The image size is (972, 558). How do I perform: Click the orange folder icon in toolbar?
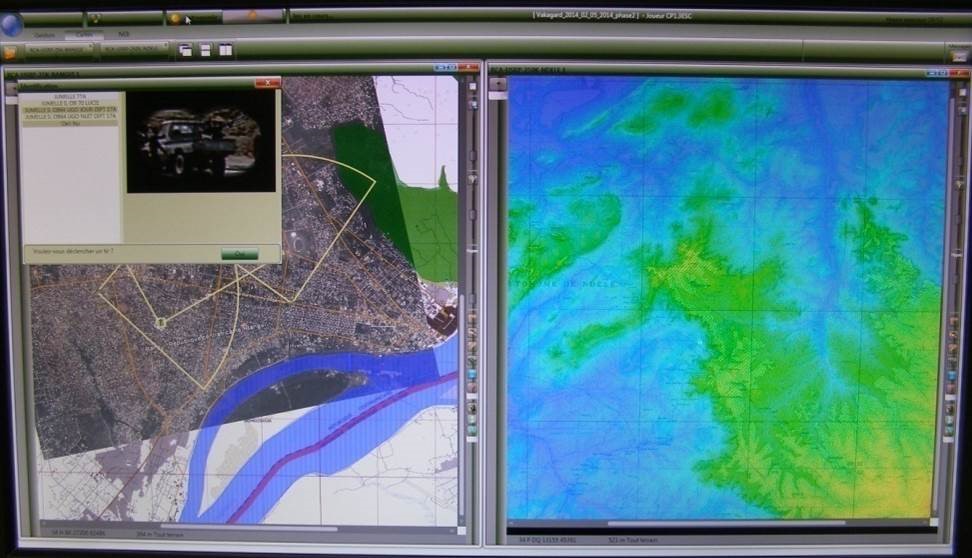(10, 52)
